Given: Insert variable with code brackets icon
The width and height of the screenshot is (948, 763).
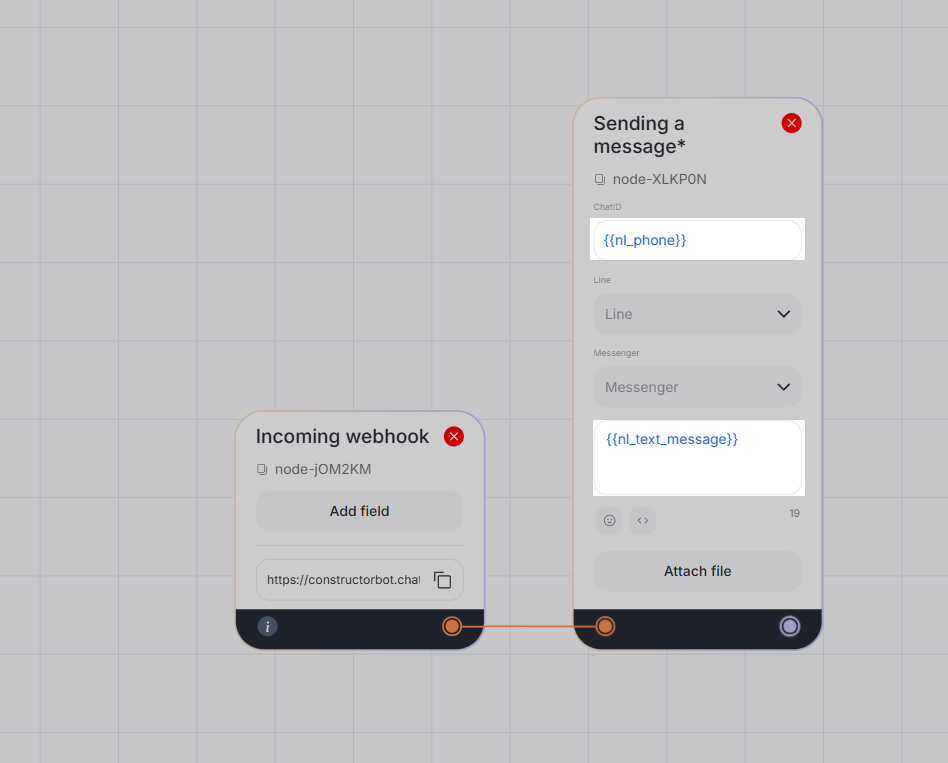Looking at the screenshot, I should click(643, 521).
